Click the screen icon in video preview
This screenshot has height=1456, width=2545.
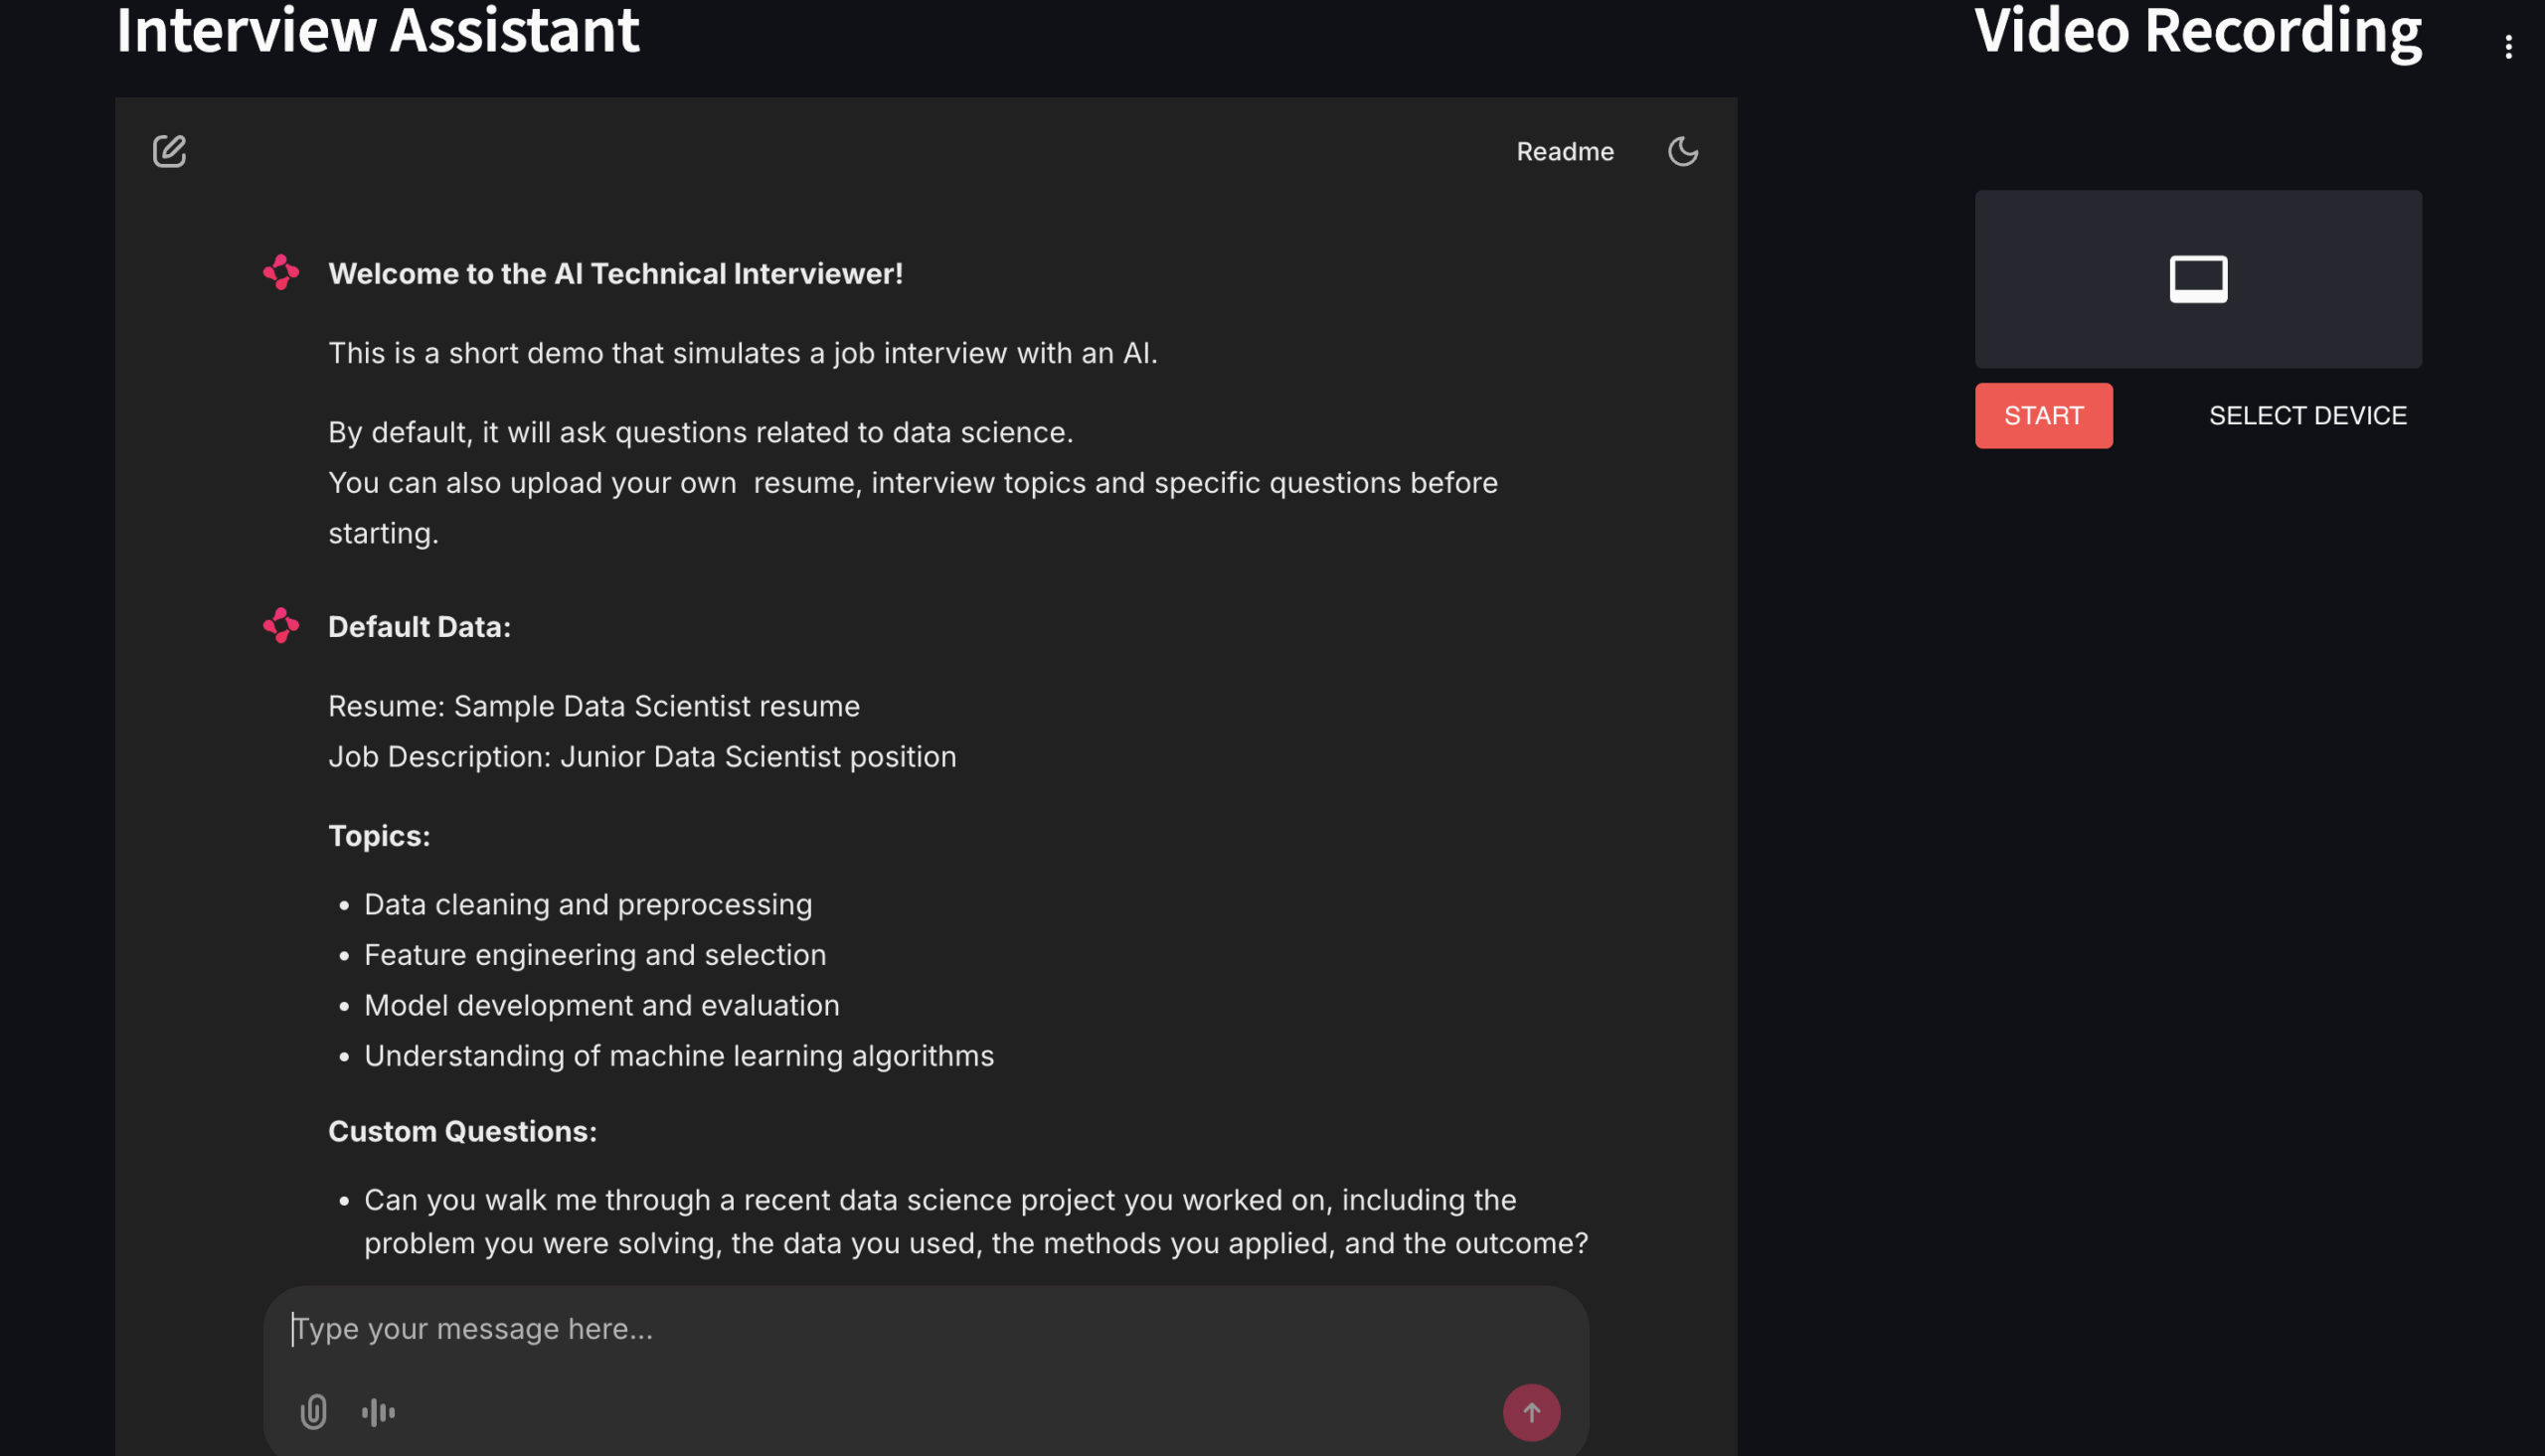pyautogui.click(x=2197, y=279)
